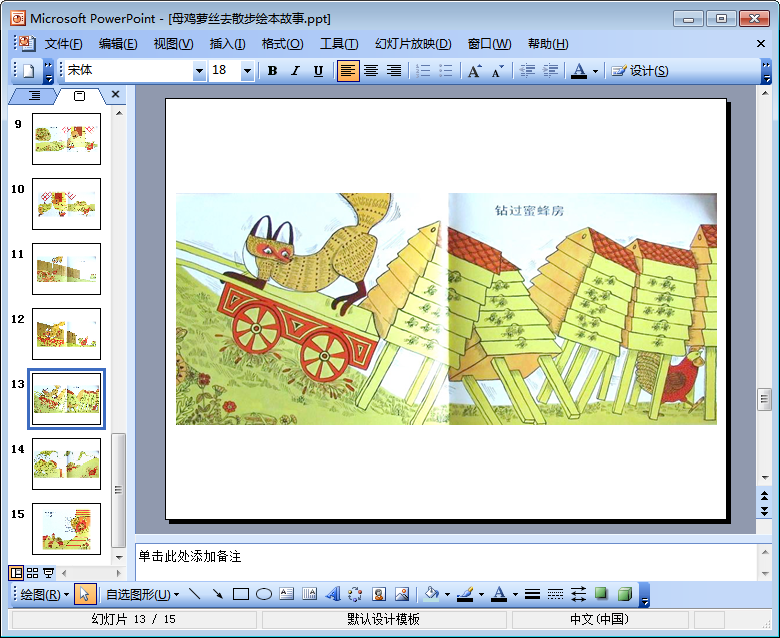Insert a vertical text box
Screen dimensions: 780x638
click(309, 595)
